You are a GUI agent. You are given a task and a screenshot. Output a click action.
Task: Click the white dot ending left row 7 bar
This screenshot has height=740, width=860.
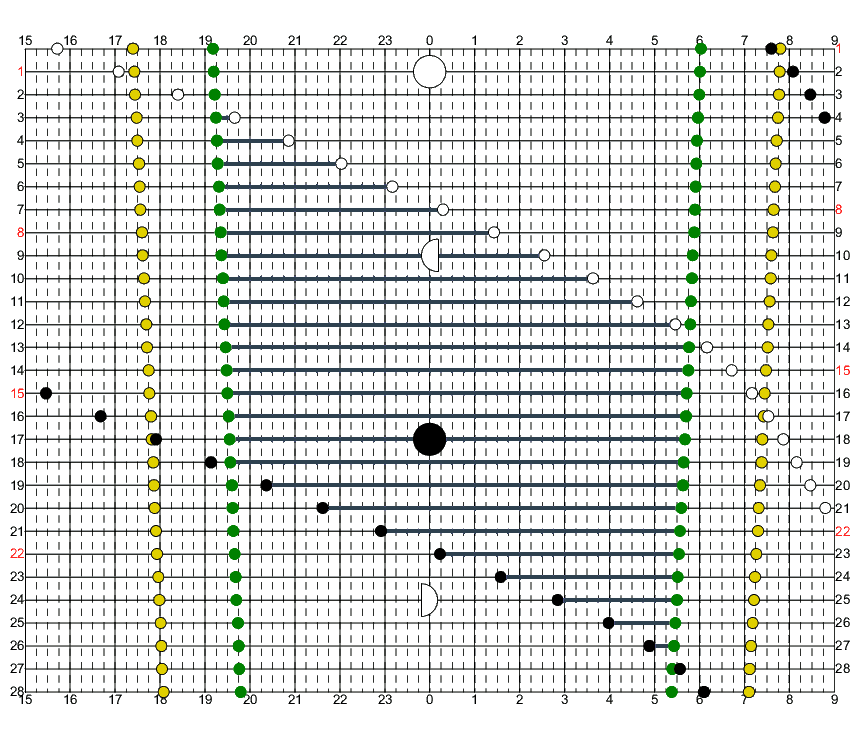(x=443, y=209)
